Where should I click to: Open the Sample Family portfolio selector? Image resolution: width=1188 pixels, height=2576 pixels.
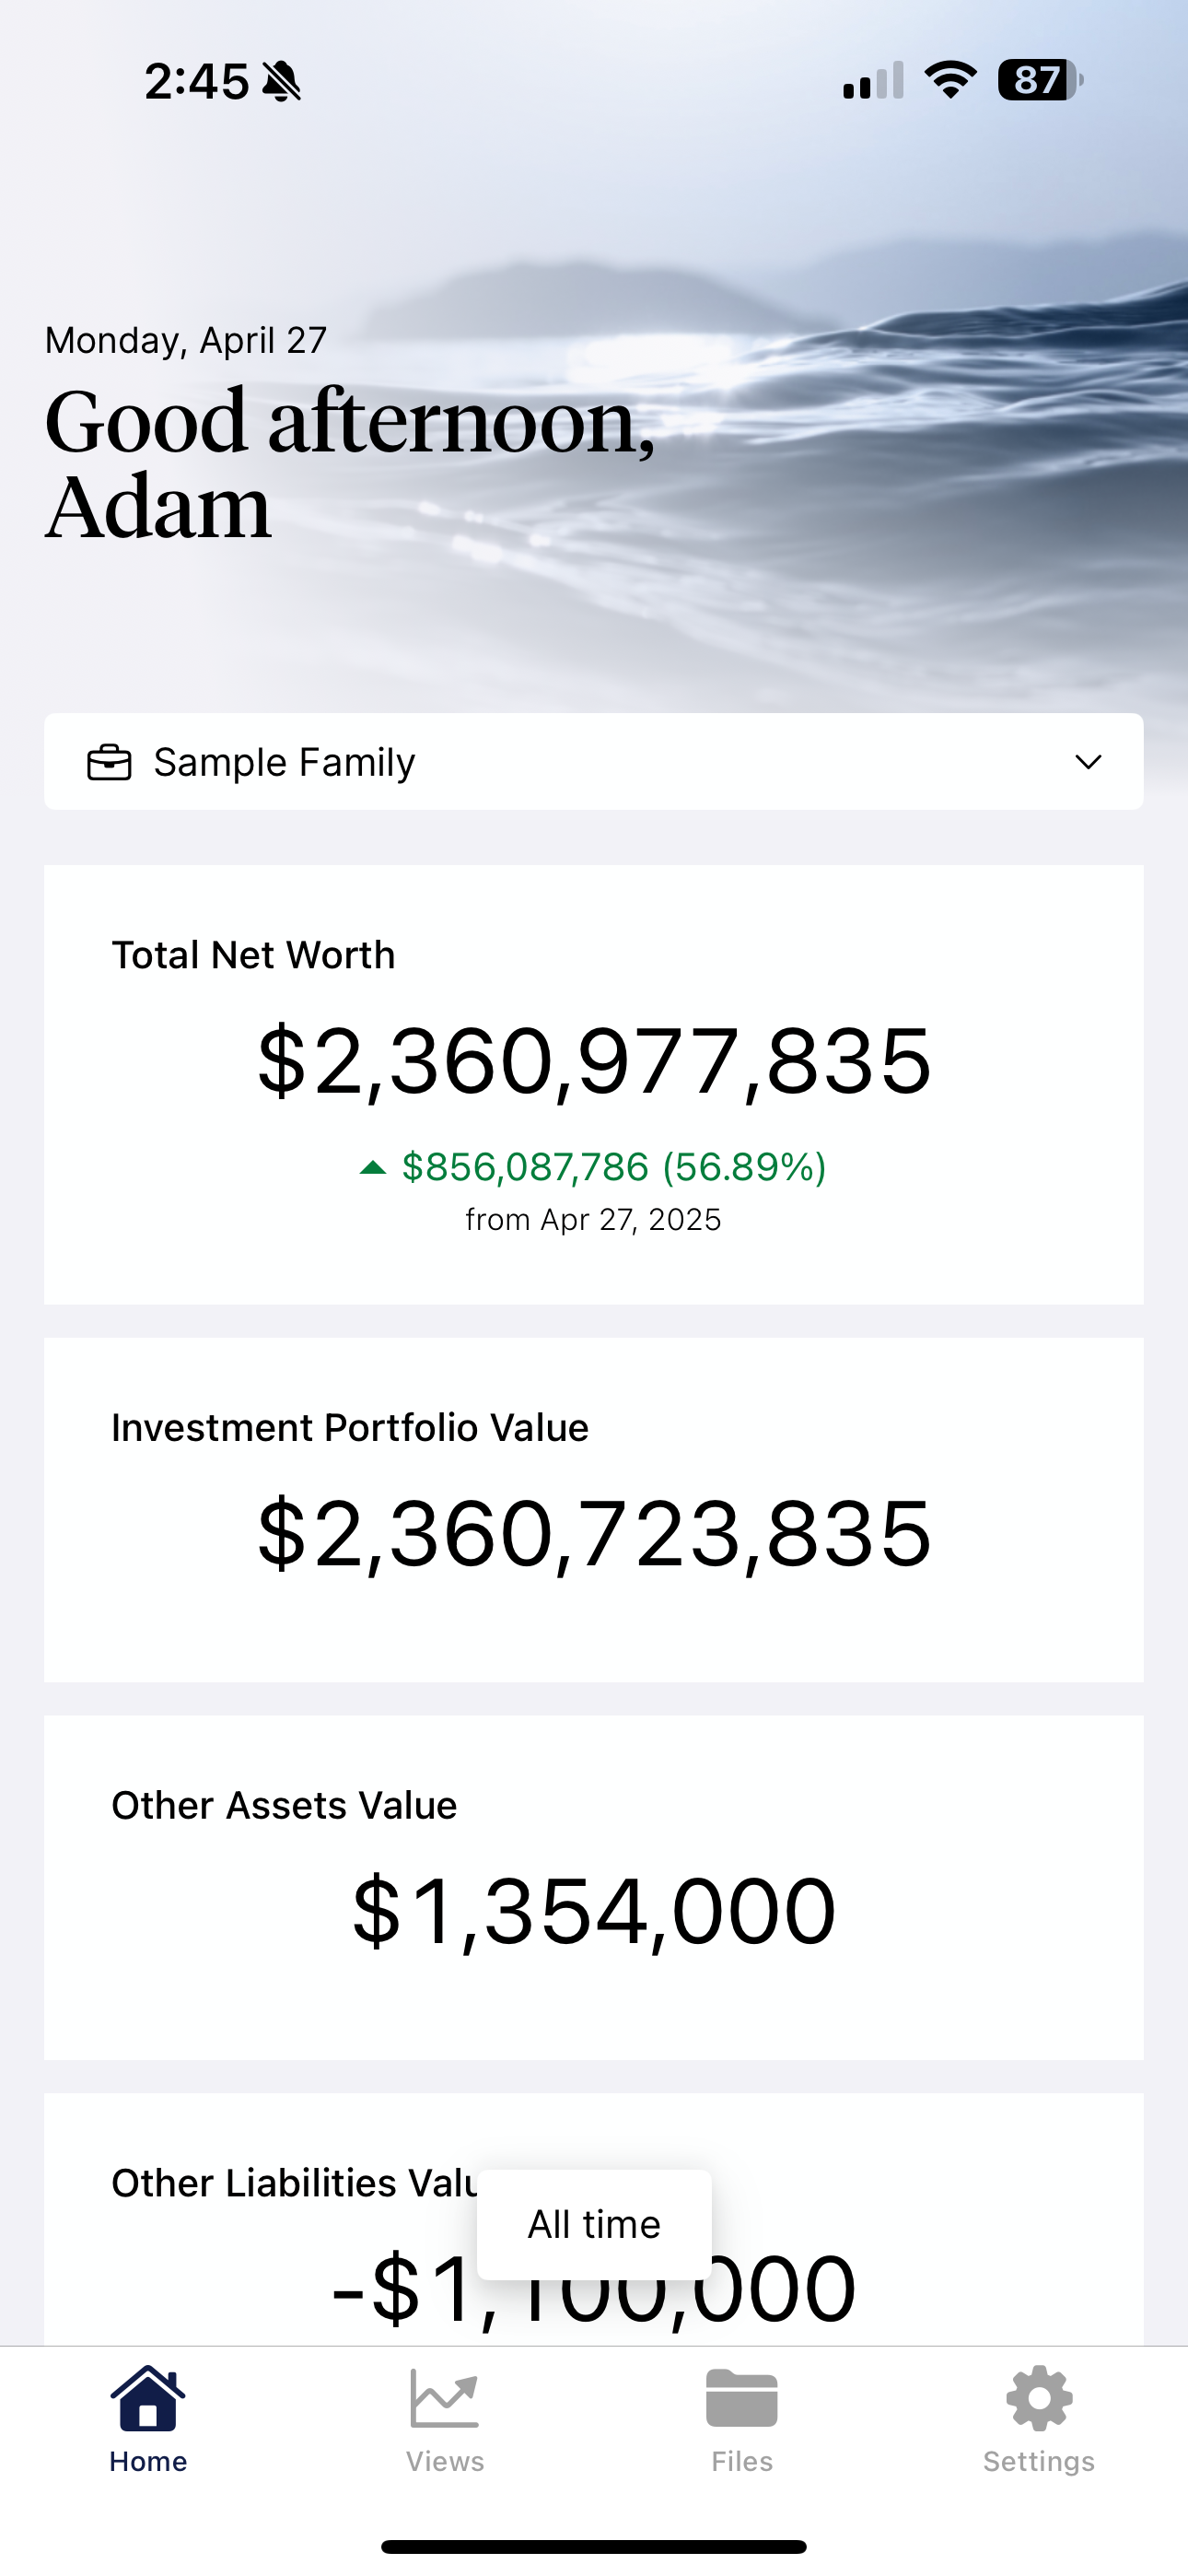pyautogui.click(x=594, y=761)
